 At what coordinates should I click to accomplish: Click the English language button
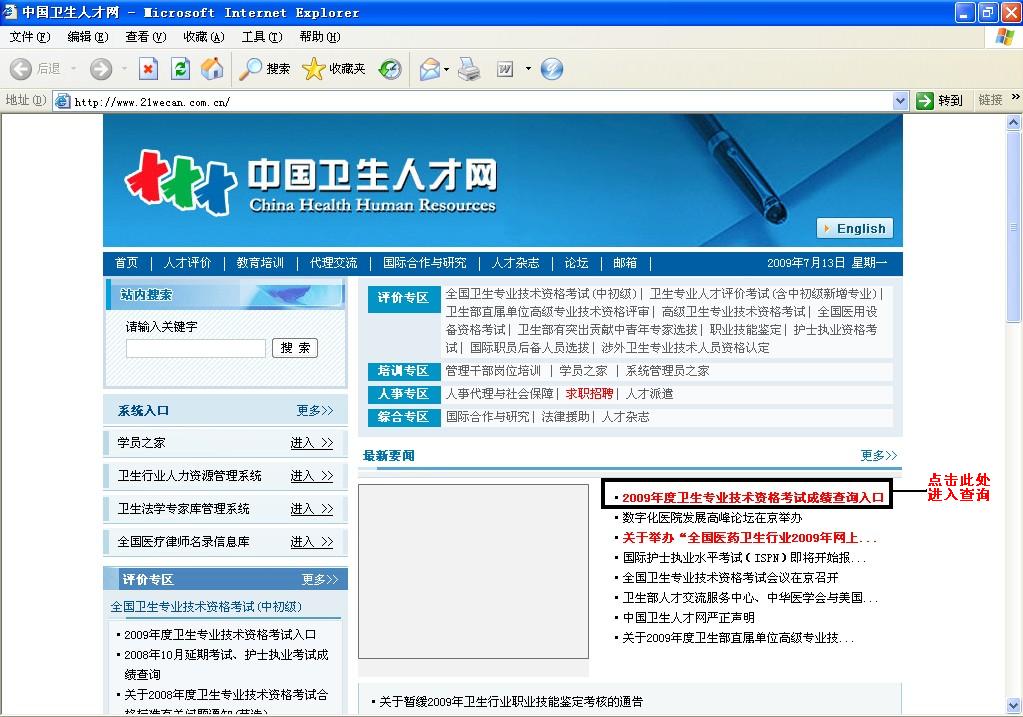point(855,228)
